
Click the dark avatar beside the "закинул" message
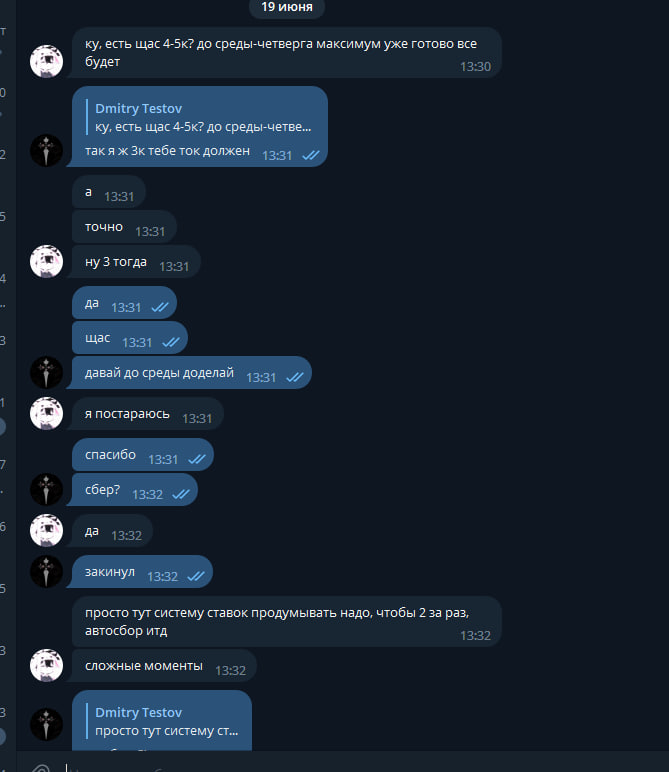click(47, 571)
